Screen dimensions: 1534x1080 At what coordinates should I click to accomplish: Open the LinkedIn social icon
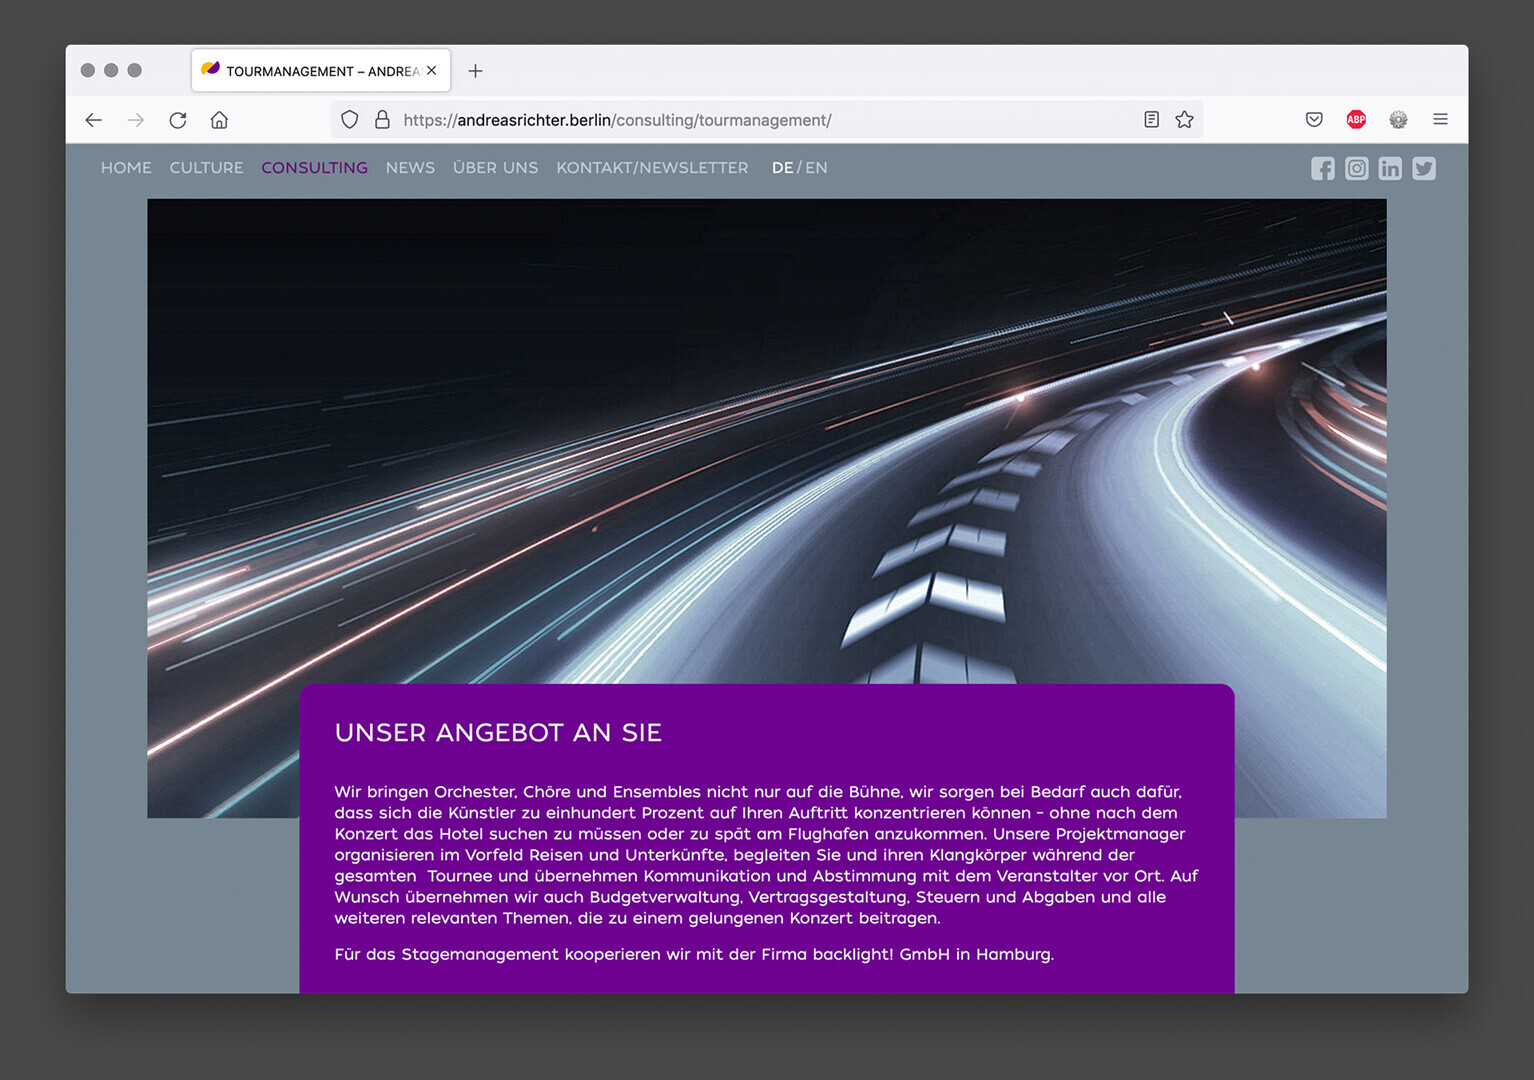click(1390, 169)
